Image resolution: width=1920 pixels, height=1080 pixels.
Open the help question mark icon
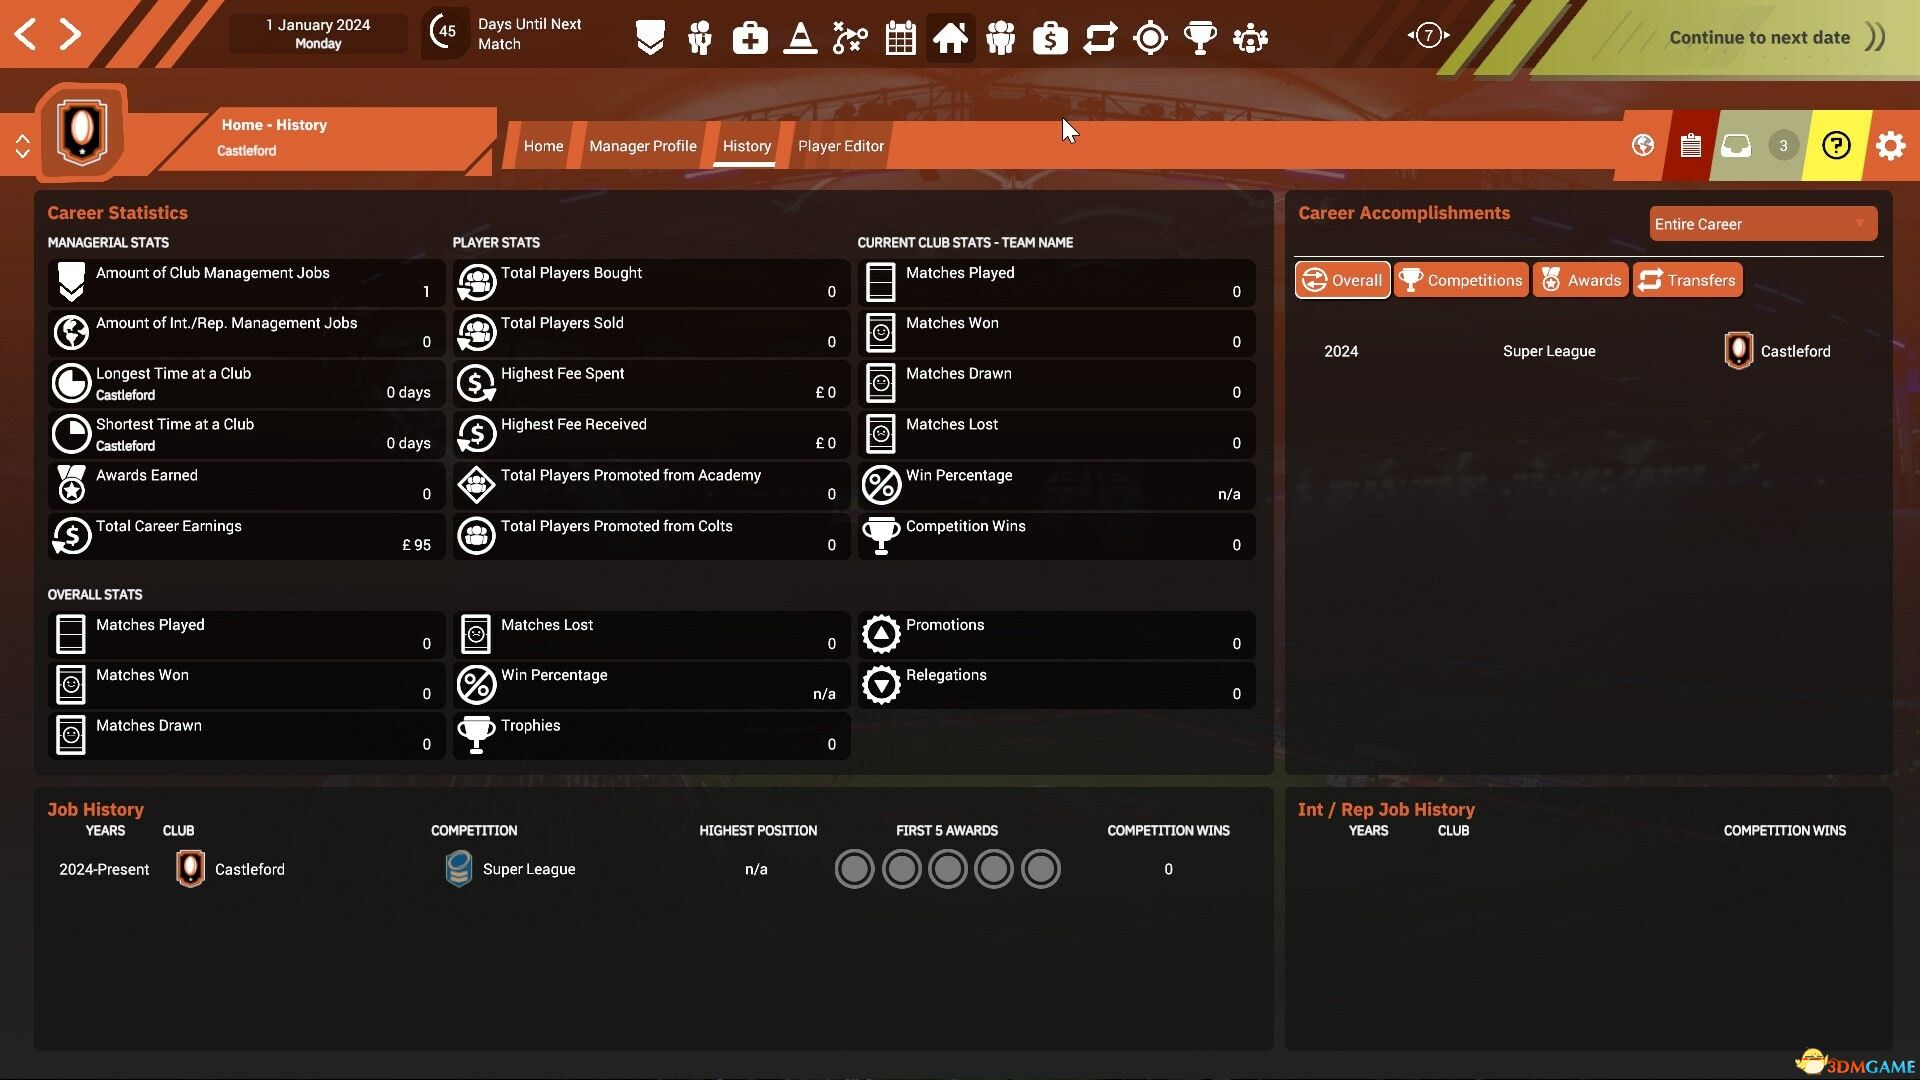1836,145
